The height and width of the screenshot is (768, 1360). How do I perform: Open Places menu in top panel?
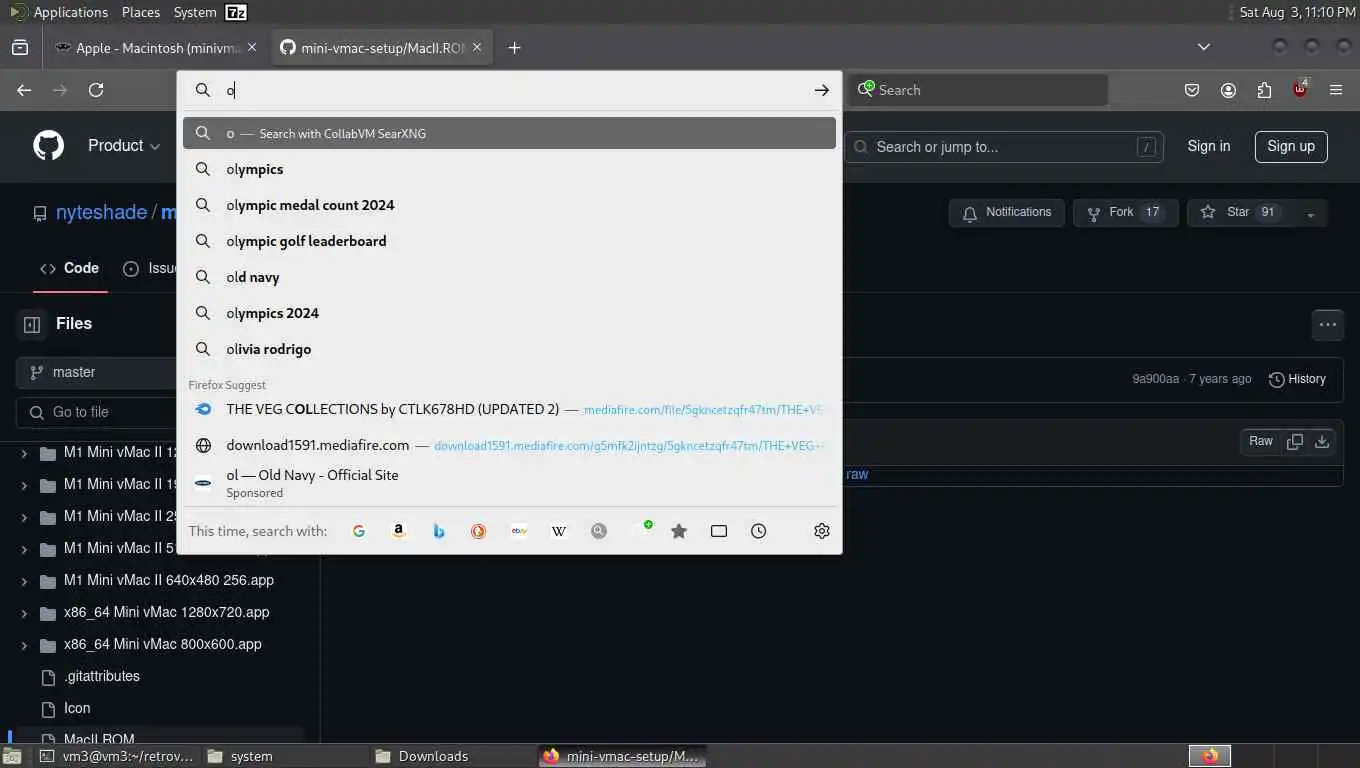pyautogui.click(x=141, y=12)
